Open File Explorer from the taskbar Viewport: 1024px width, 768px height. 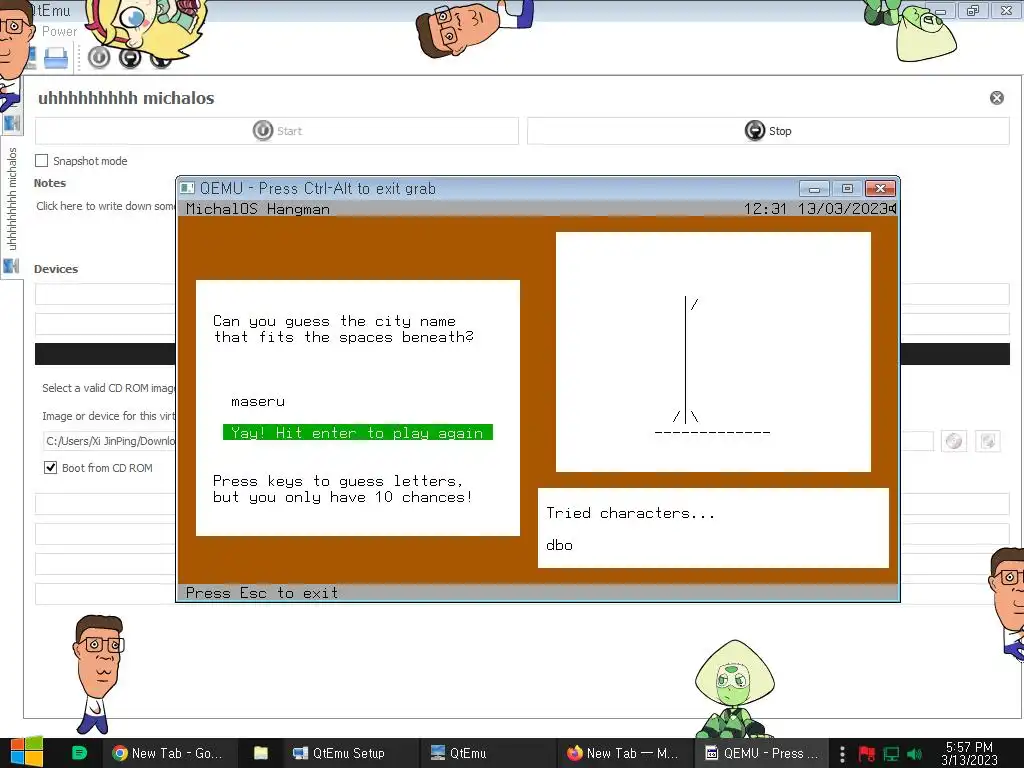261,753
